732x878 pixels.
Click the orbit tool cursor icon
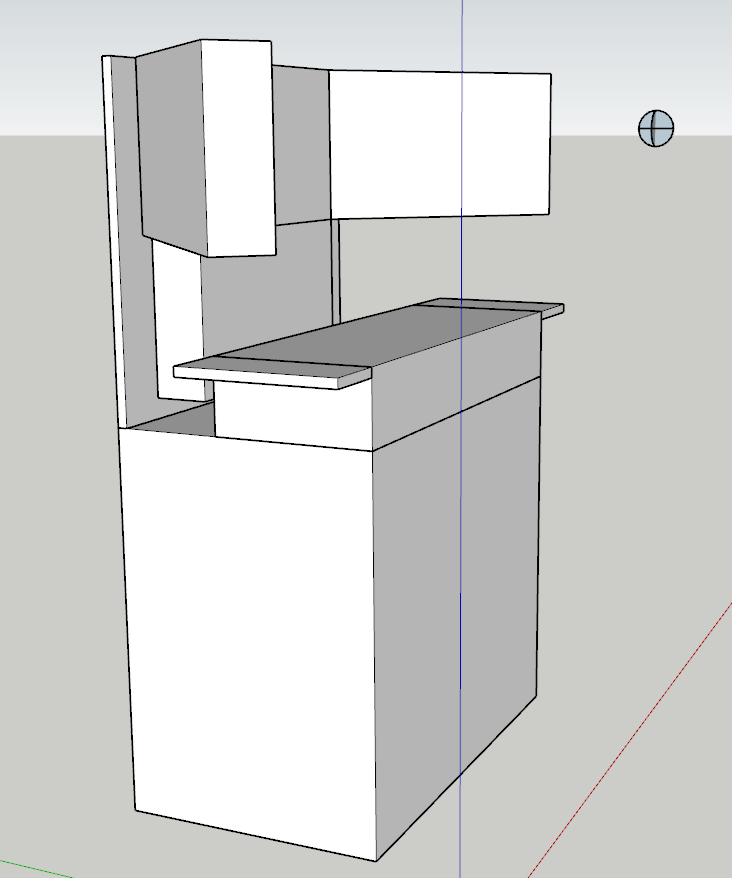pyautogui.click(x=656, y=128)
